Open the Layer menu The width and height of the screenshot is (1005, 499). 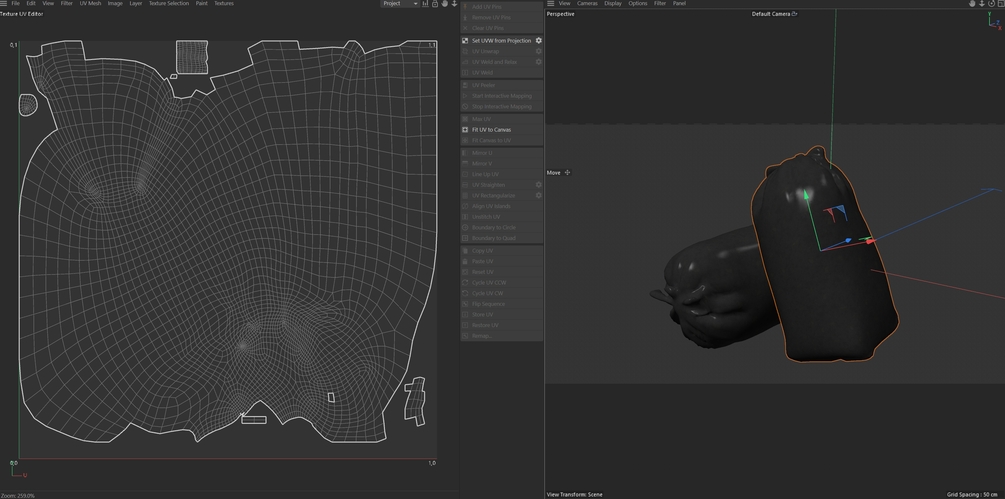coord(136,3)
